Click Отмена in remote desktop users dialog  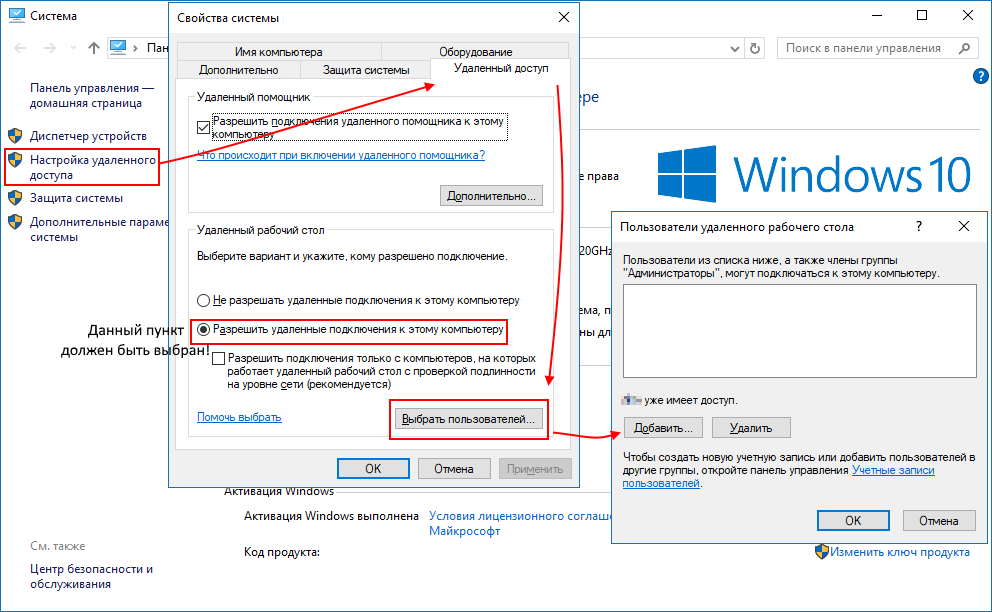939,520
